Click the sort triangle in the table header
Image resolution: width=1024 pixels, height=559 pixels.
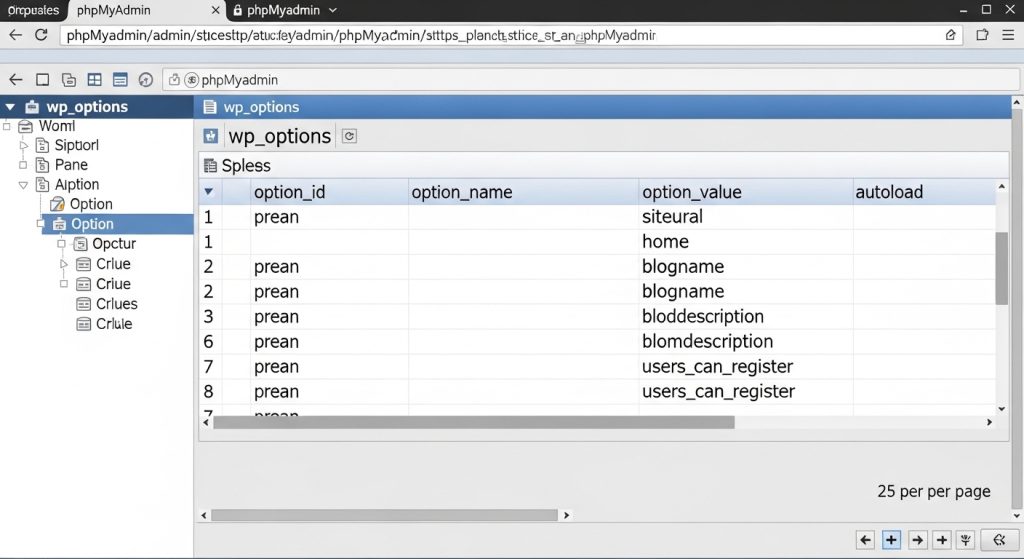point(208,191)
